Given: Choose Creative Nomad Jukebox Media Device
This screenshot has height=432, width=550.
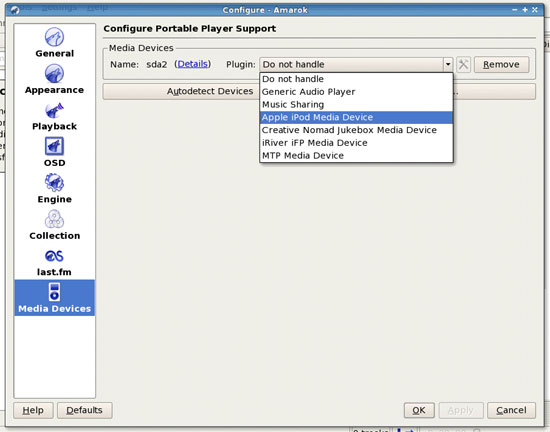Looking at the screenshot, I should (x=356, y=130).
